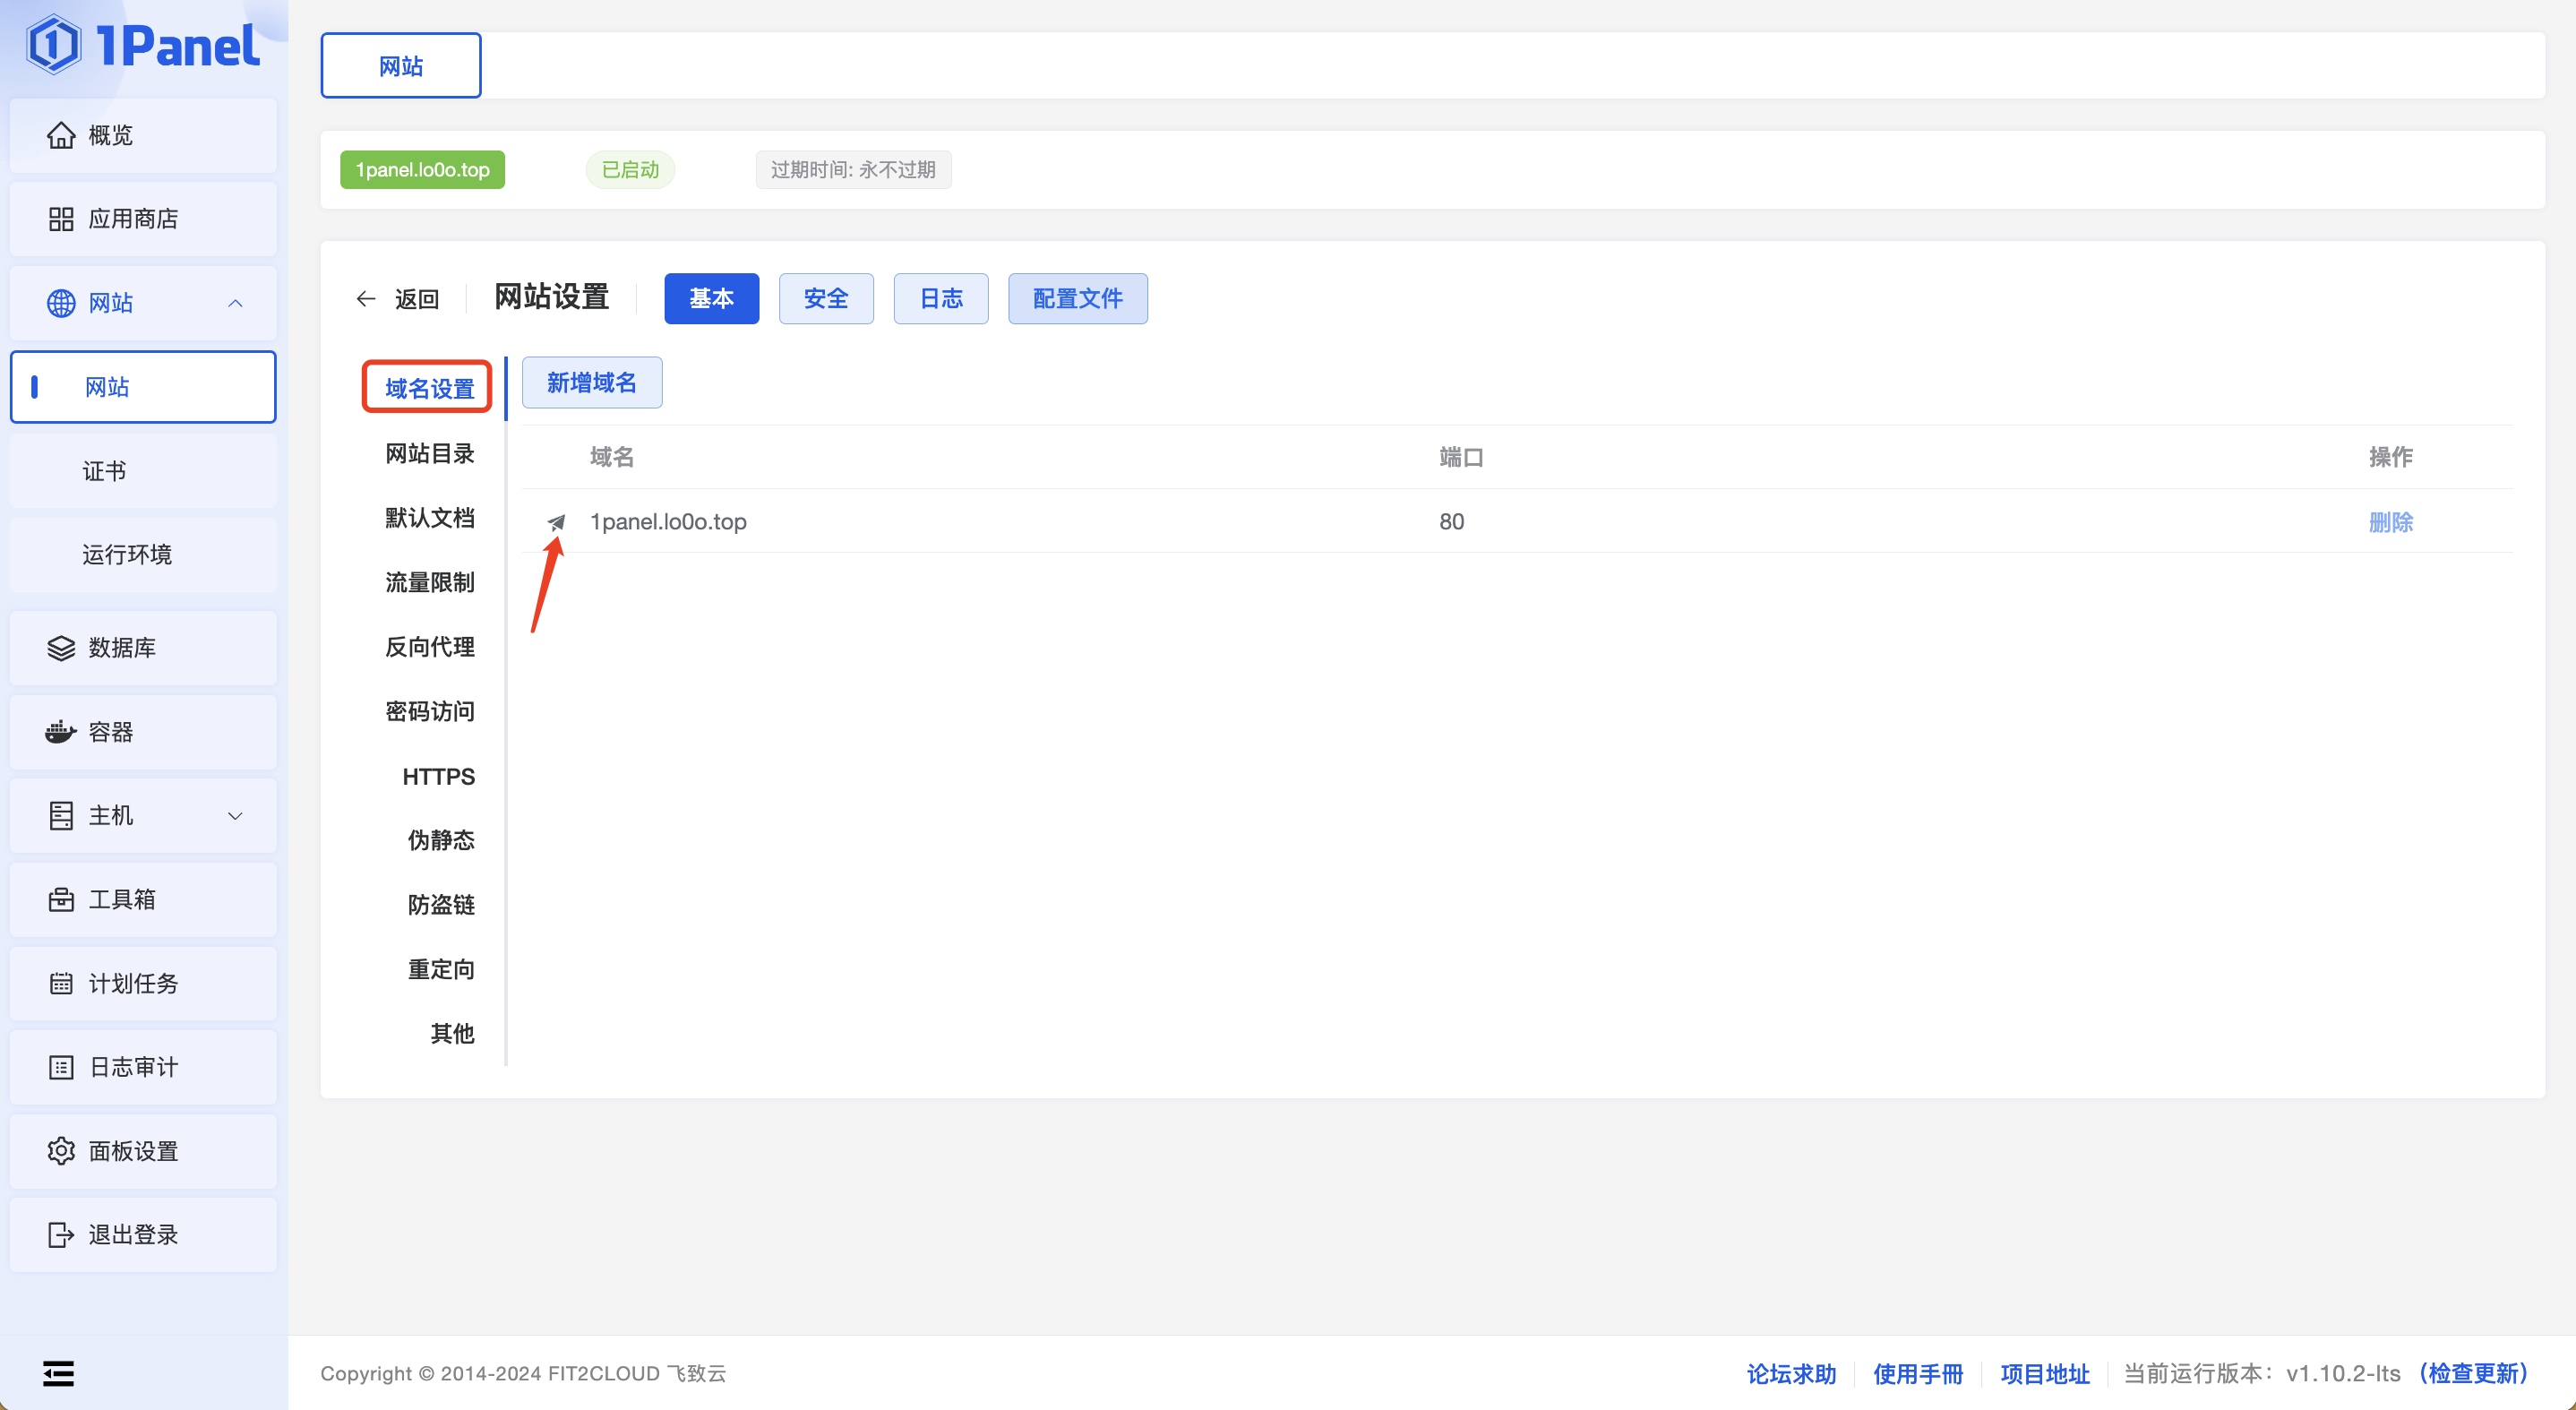Switch to the 基本 tab

[712, 299]
